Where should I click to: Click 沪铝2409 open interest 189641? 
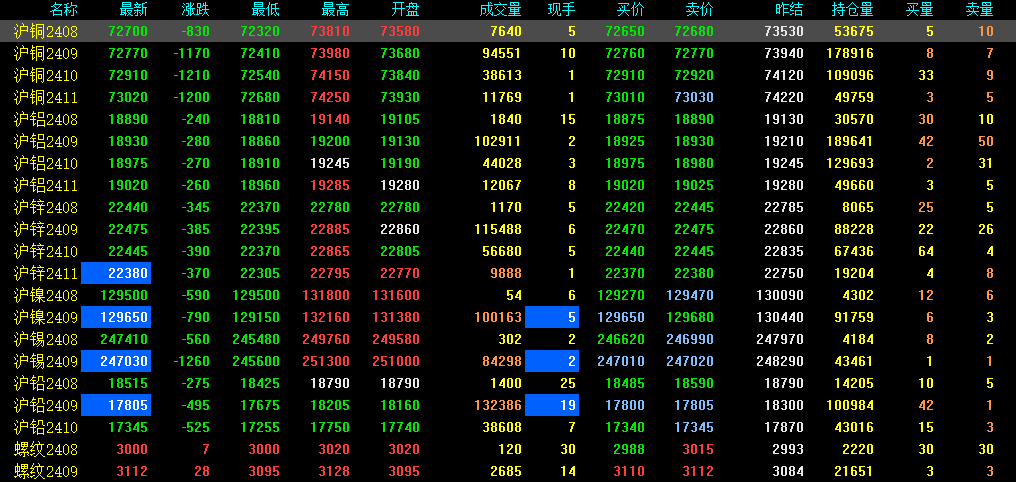pos(850,141)
